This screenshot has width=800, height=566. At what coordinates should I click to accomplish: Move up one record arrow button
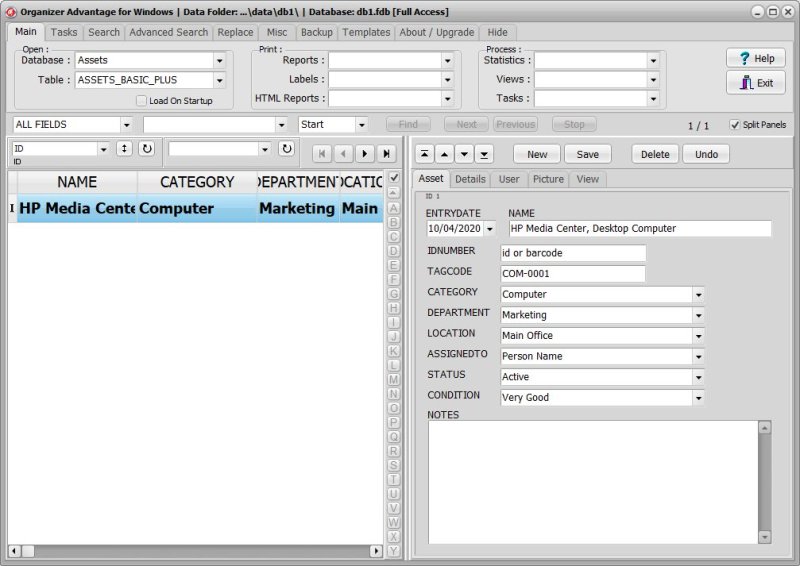(444, 154)
